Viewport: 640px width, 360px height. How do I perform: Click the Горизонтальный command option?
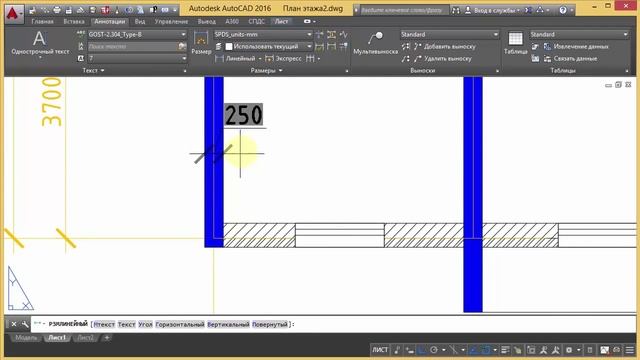[x=180, y=324]
